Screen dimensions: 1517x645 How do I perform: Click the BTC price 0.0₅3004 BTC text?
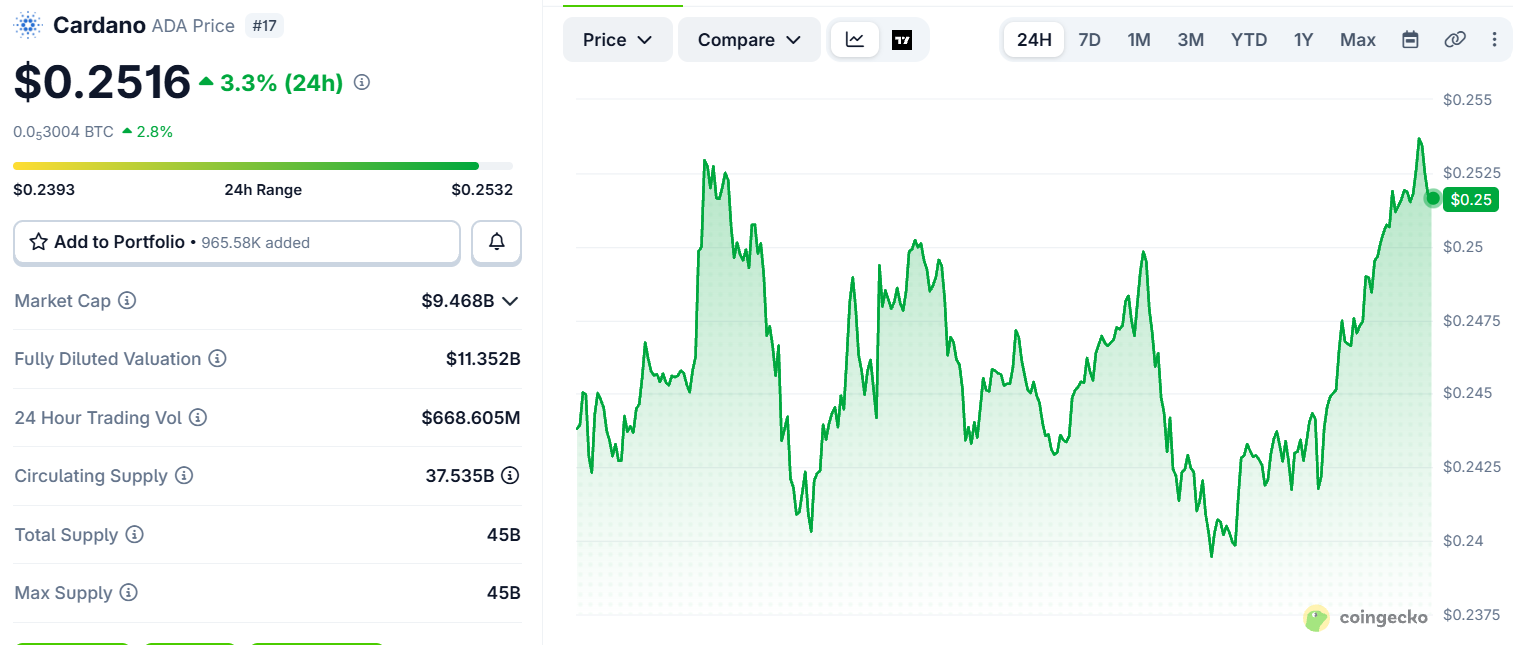(63, 132)
